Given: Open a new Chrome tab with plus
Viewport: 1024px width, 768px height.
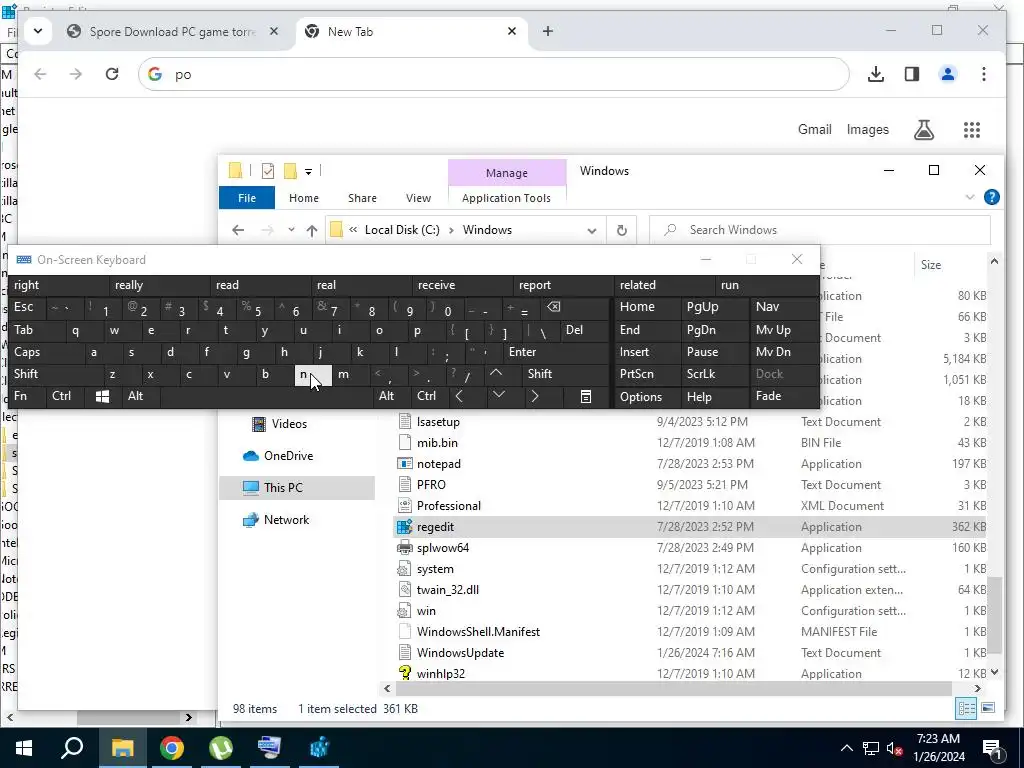Looking at the screenshot, I should pyautogui.click(x=547, y=31).
